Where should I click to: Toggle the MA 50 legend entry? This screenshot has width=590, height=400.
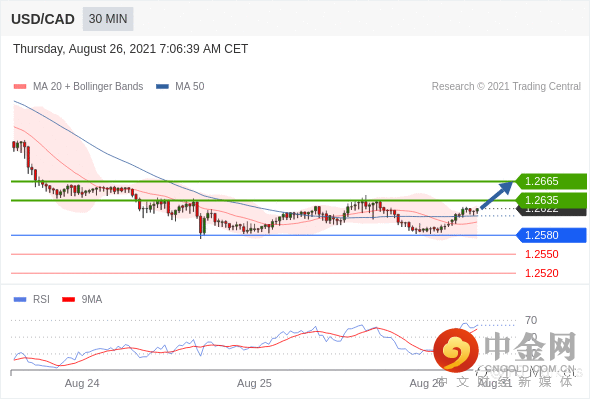180,87
